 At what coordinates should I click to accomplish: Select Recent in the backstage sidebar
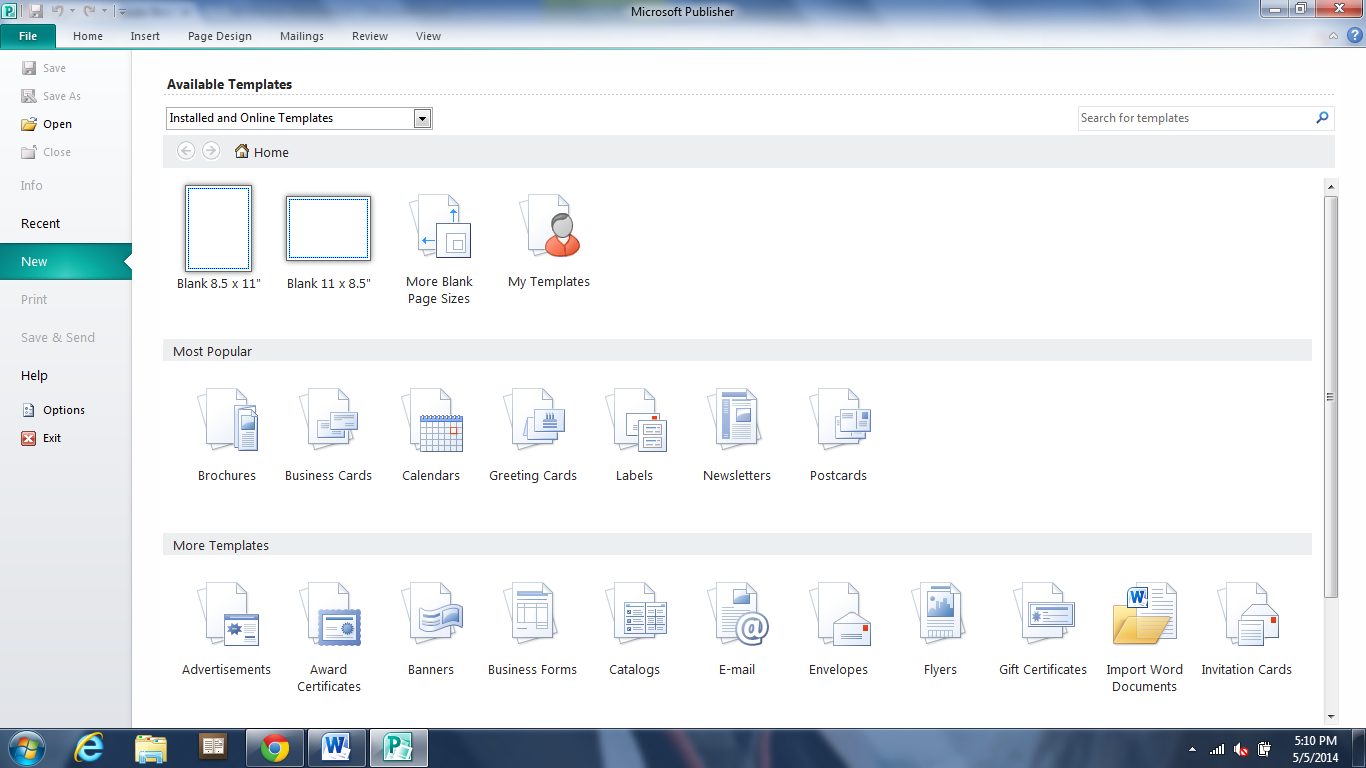pos(41,223)
